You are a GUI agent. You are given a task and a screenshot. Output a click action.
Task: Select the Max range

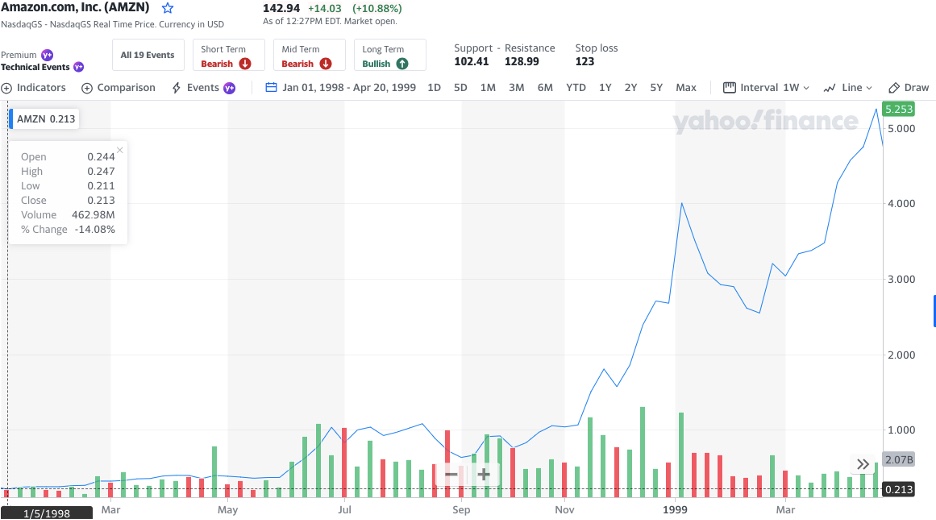click(686, 87)
